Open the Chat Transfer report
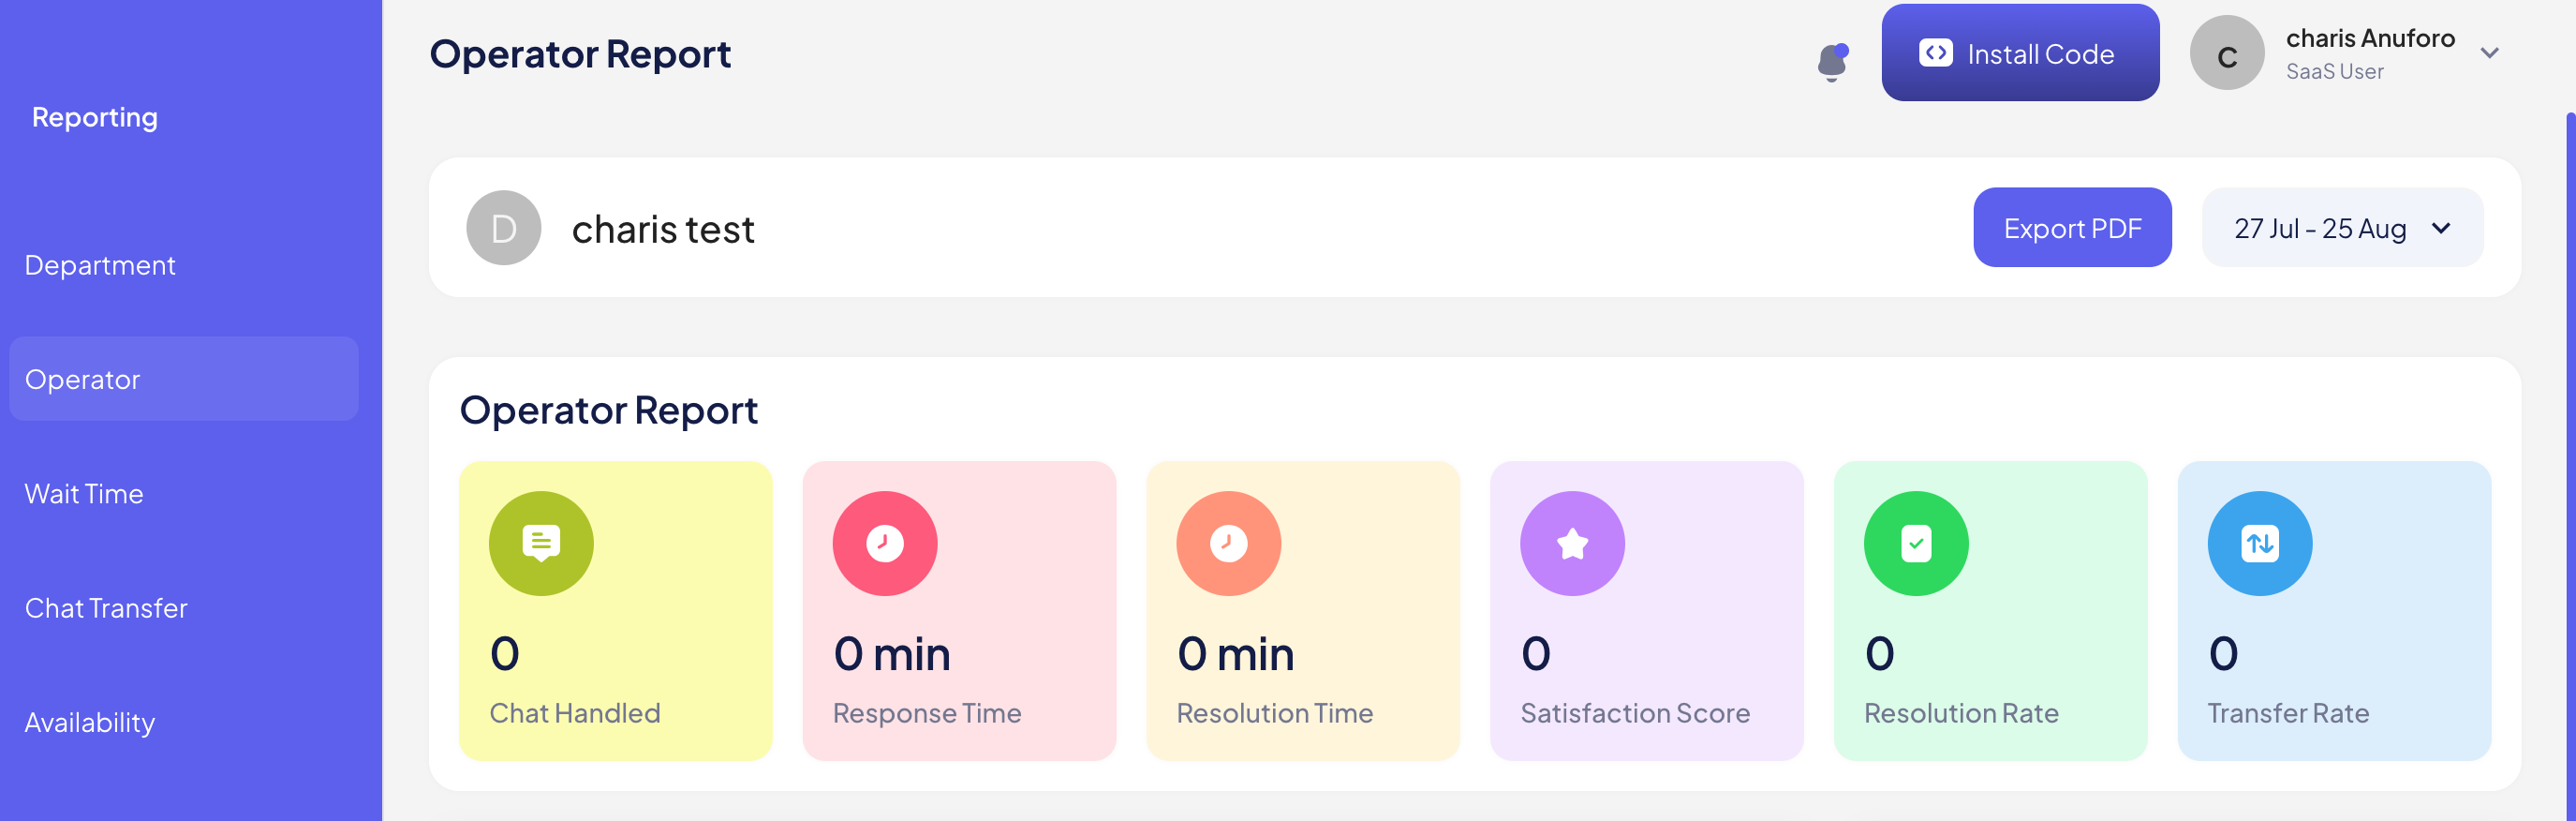The width and height of the screenshot is (2576, 821). 106,608
